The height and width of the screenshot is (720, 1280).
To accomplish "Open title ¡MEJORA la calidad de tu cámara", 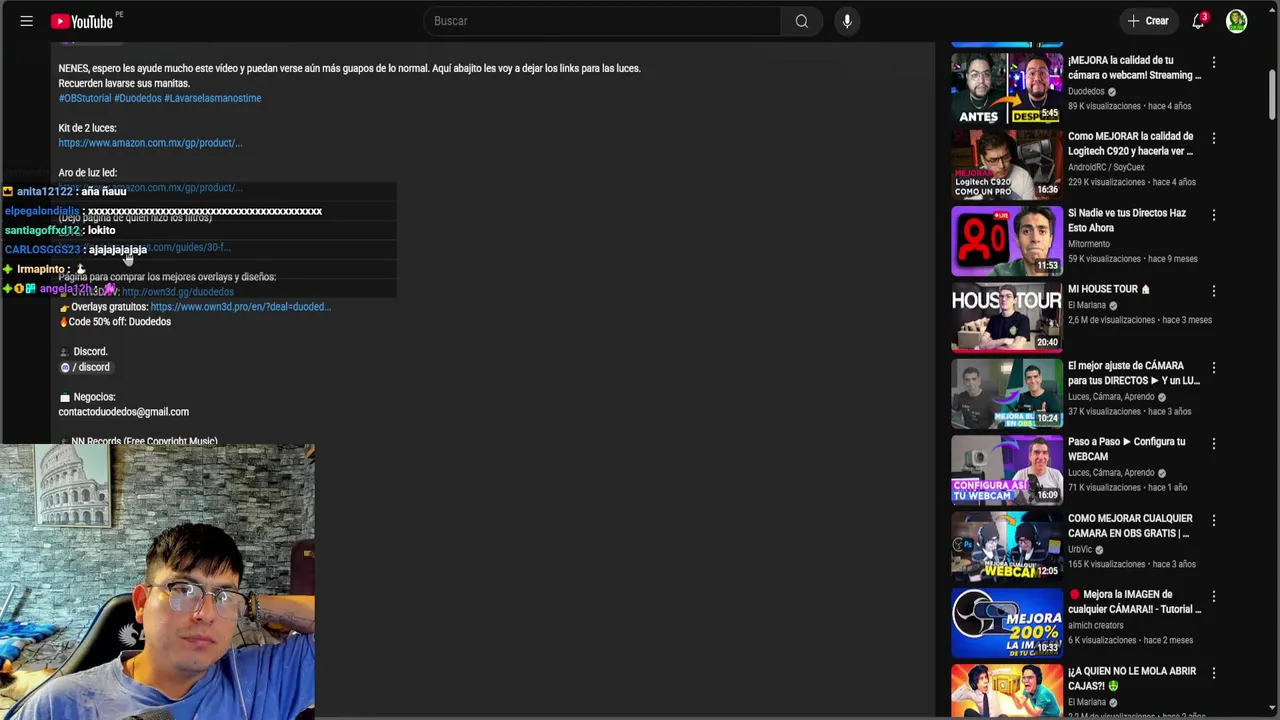I will (x=1134, y=68).
